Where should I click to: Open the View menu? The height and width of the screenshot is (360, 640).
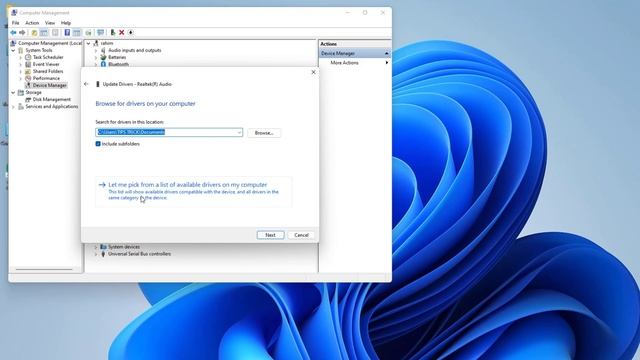coord(50,23)
